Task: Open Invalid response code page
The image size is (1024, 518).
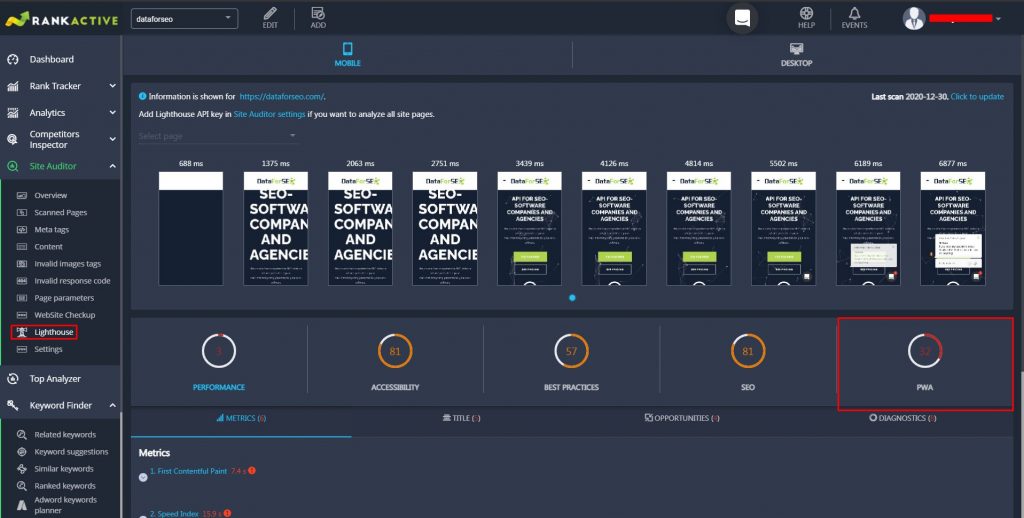Action: coord(72,281)
